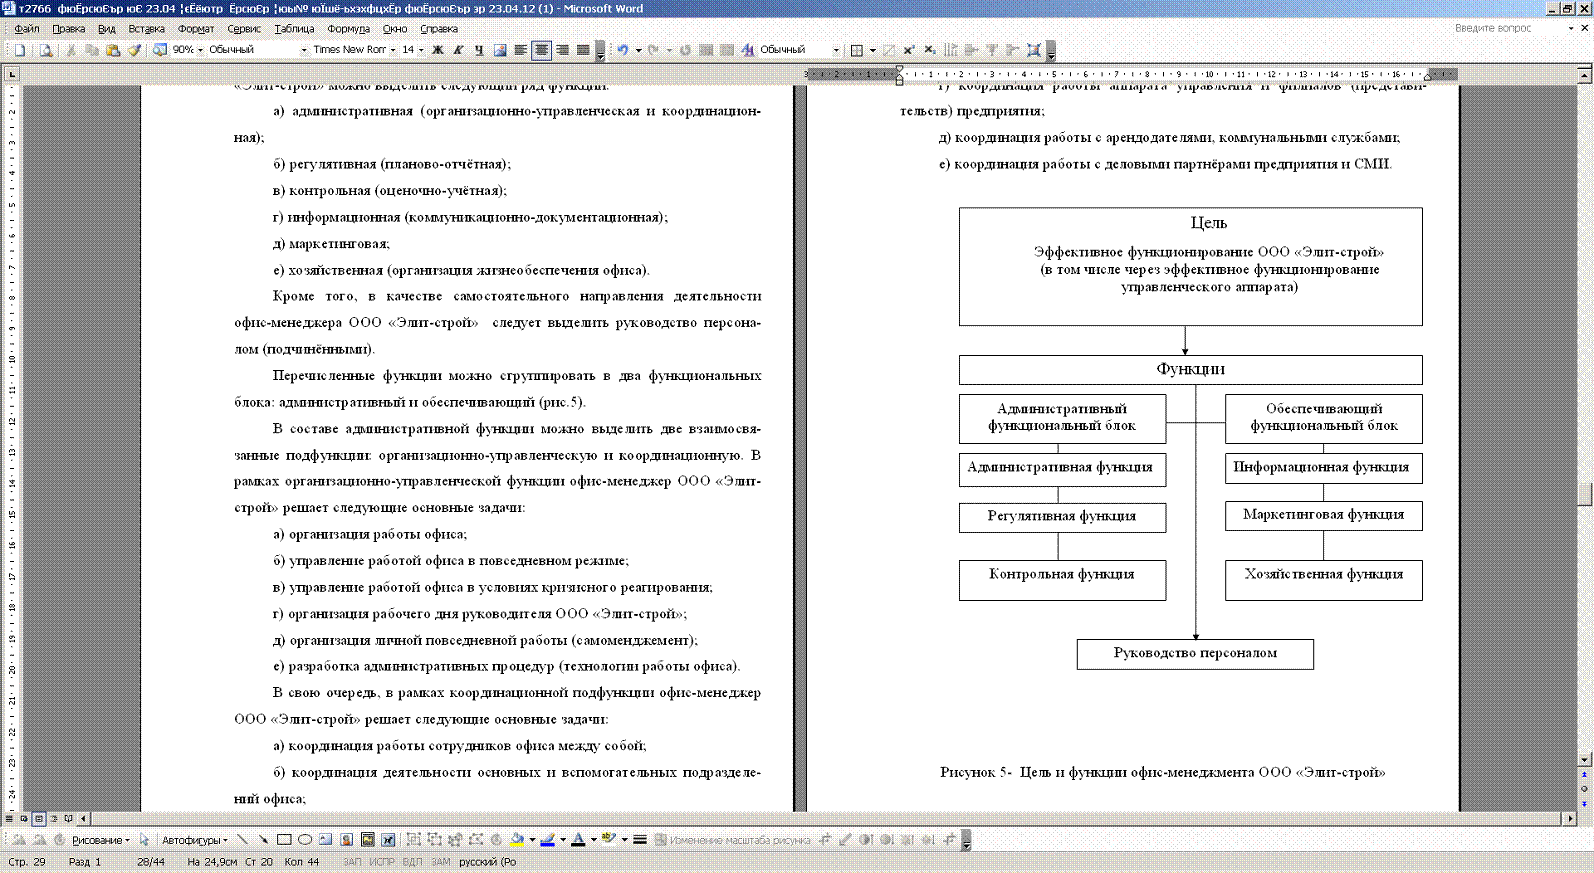Select the Oval drawing tool
Viewport: 1594px width, 873px height.
click(x=305, y=840)
